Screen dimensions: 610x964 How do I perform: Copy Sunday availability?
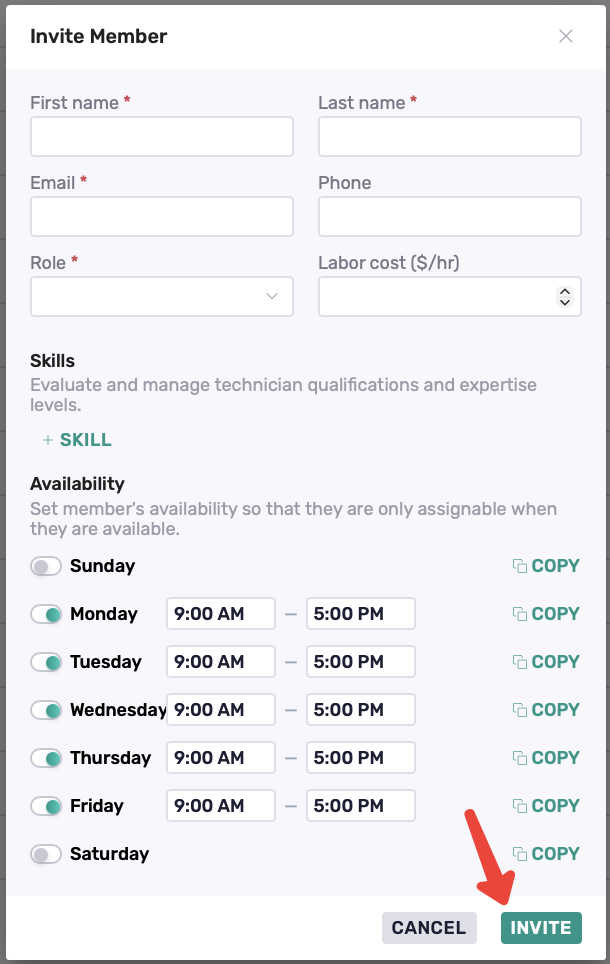coord(546,566)
